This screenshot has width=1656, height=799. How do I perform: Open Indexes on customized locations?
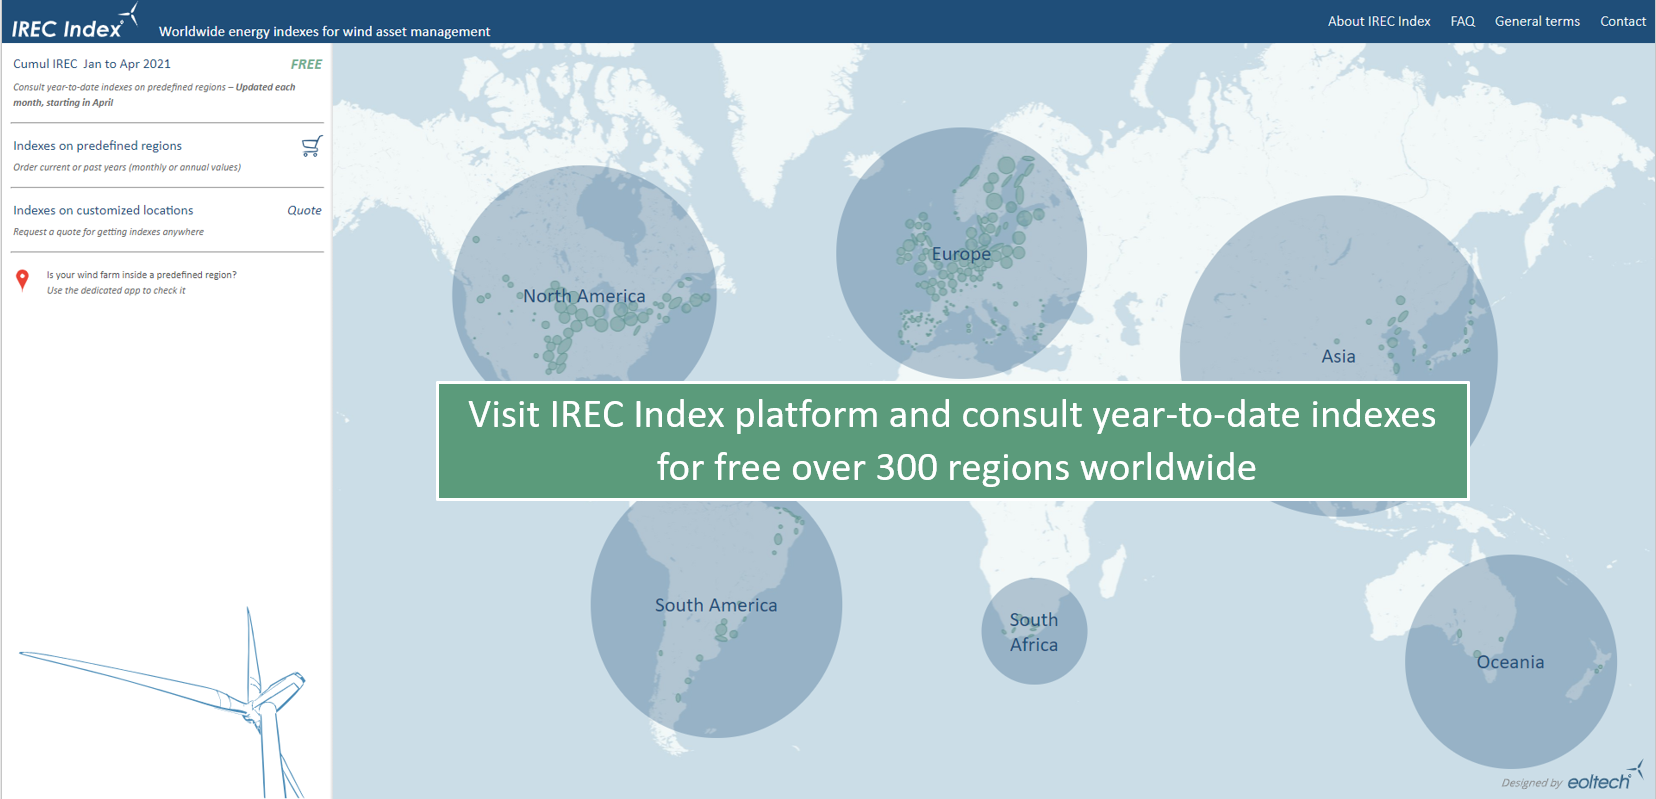pos(103,210)
